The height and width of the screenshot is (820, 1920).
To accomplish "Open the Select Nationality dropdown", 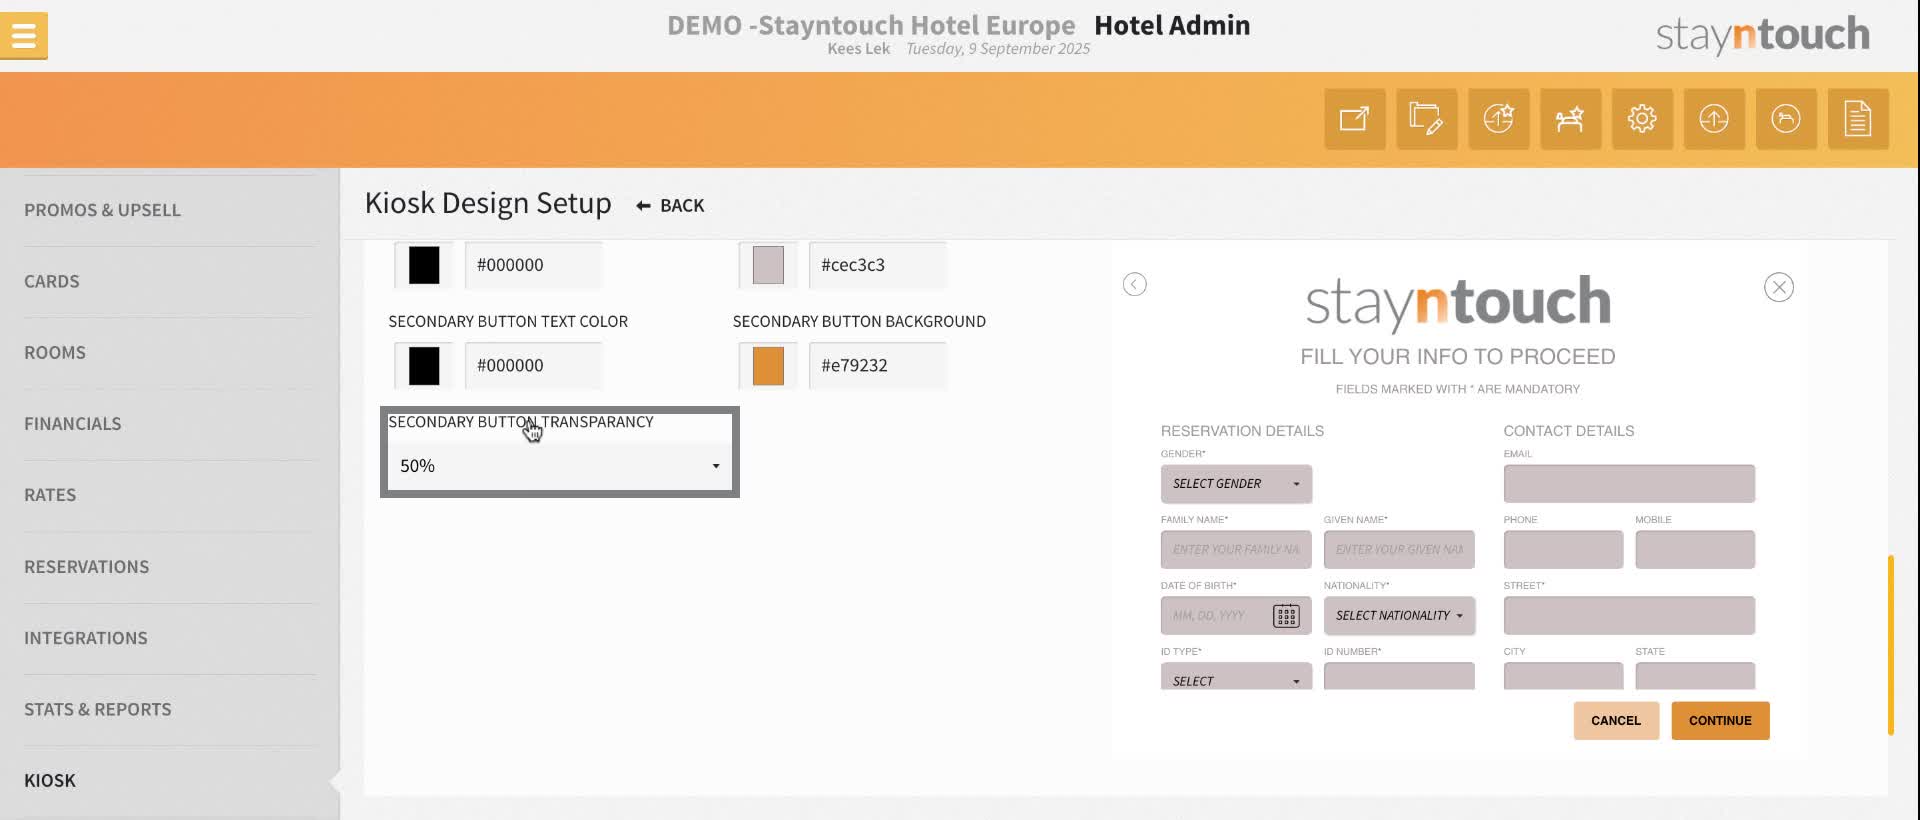I will (1399, 616).
